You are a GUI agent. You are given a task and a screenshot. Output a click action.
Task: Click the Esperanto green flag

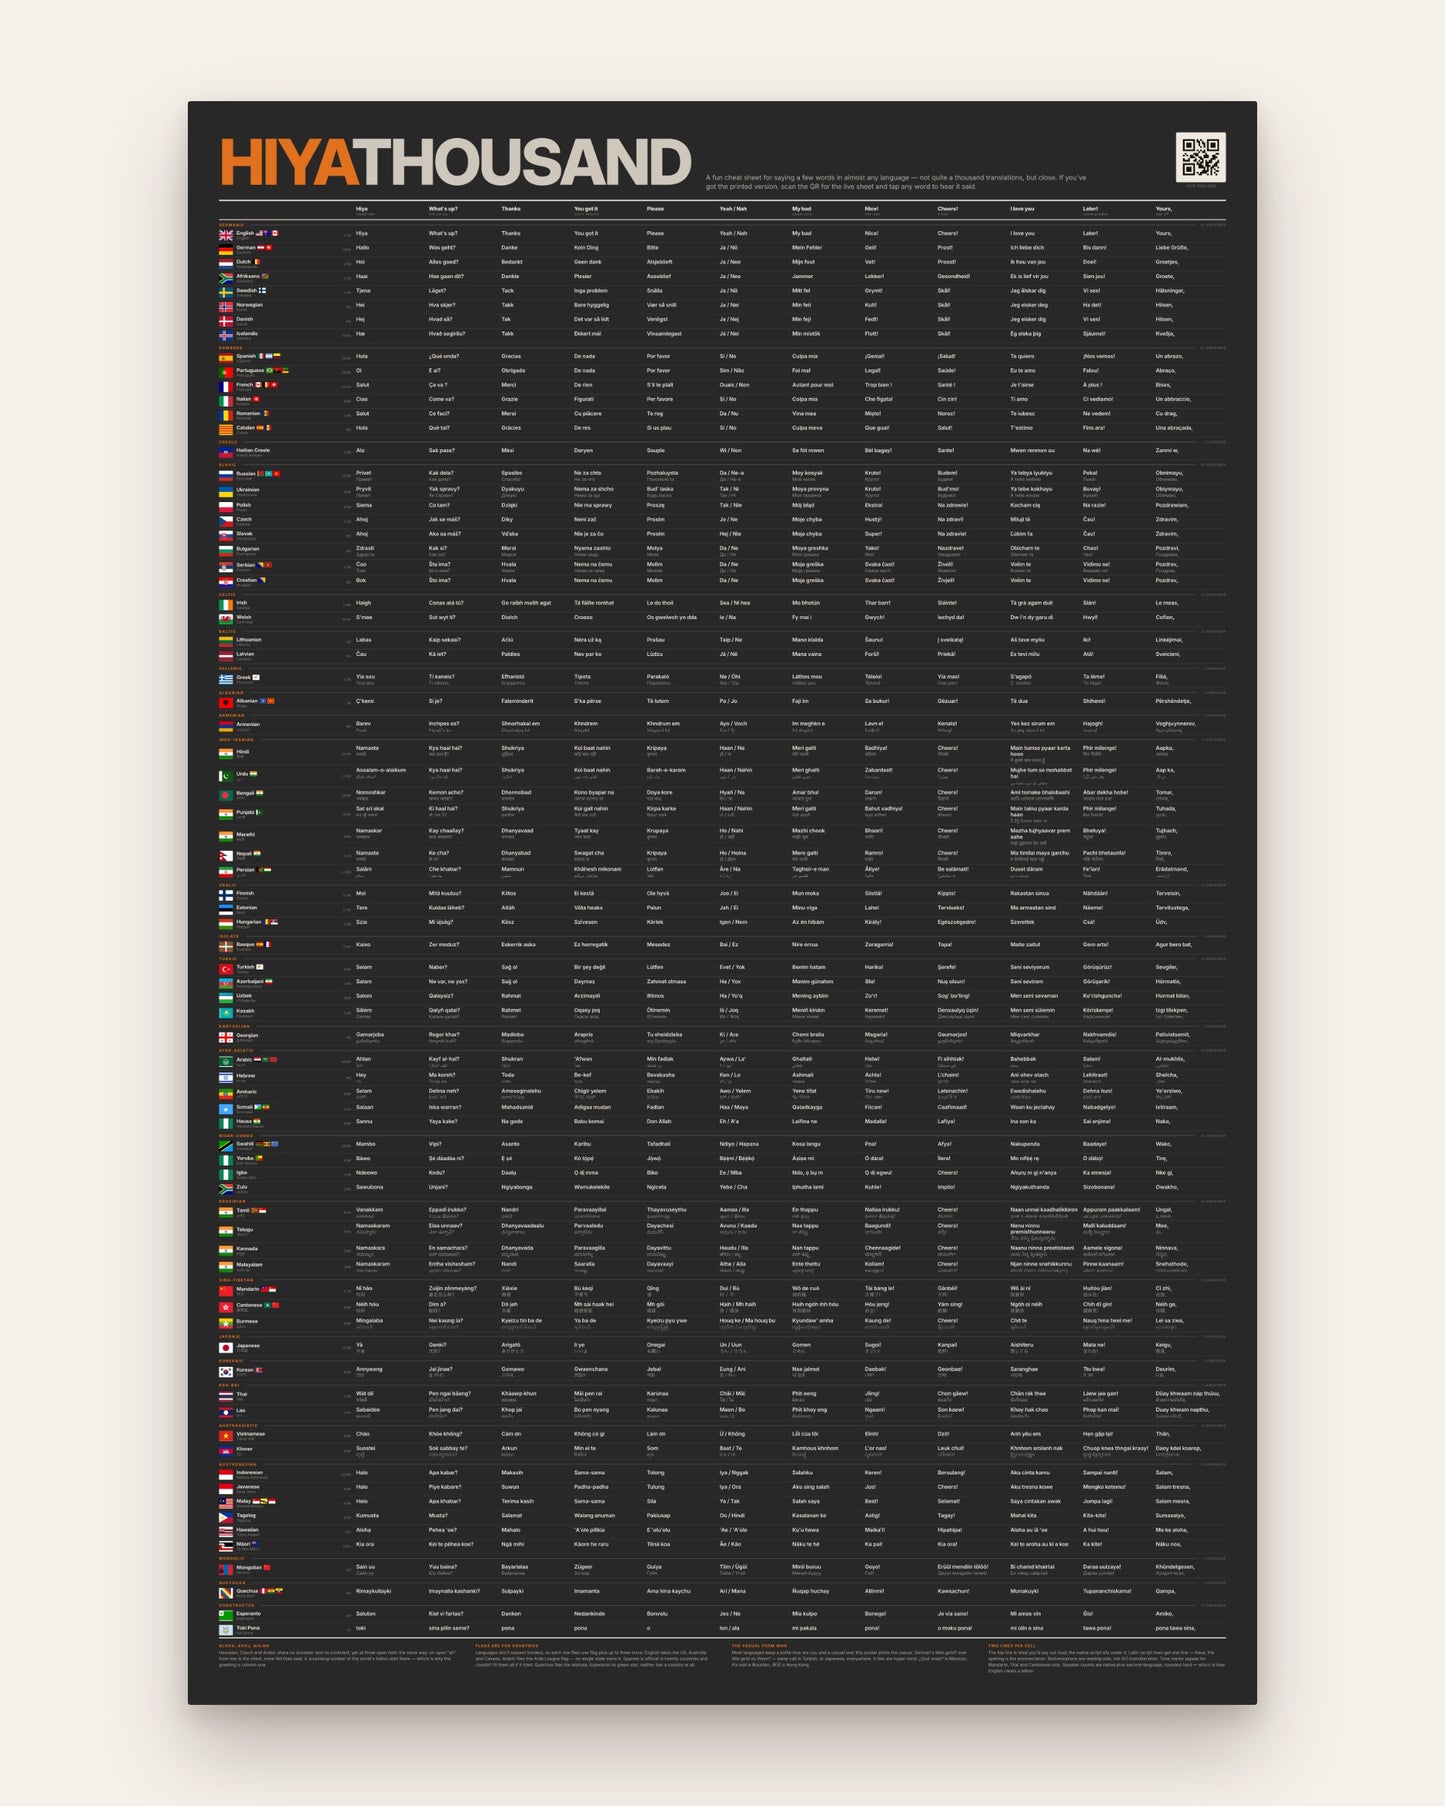[226, 1614]
